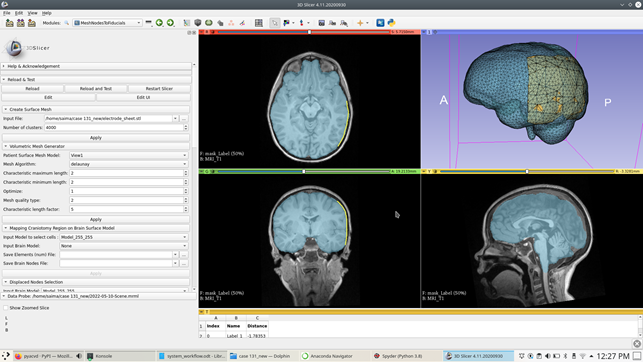Open the Models module green icon
This screenshot has width=643, height=362.
(209, 23)
